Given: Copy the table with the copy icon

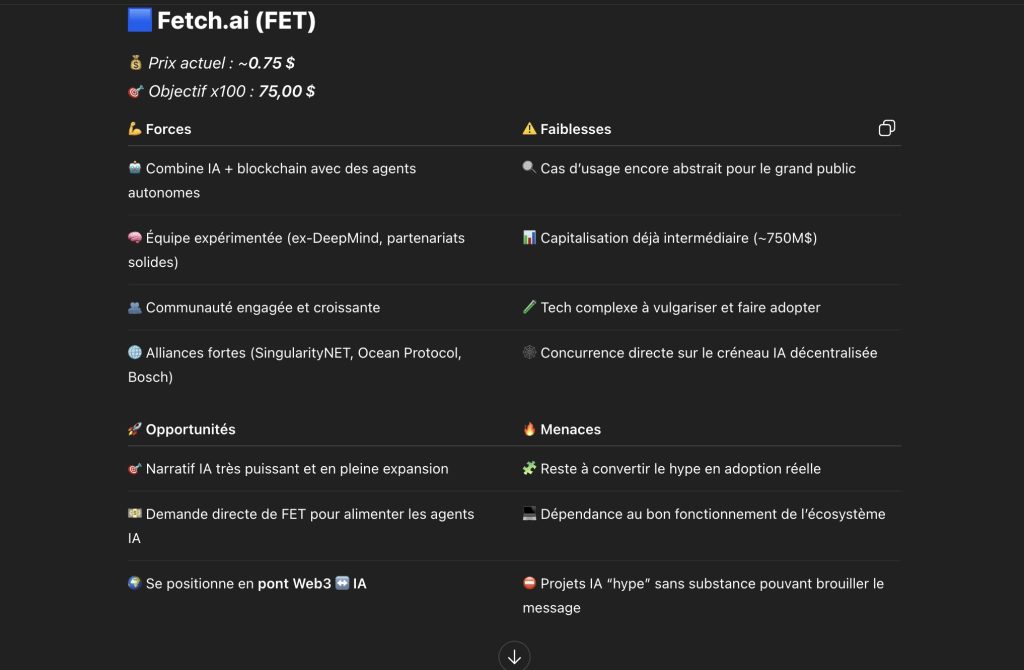Looking at the screenshot, I should [x=886, y=128].
